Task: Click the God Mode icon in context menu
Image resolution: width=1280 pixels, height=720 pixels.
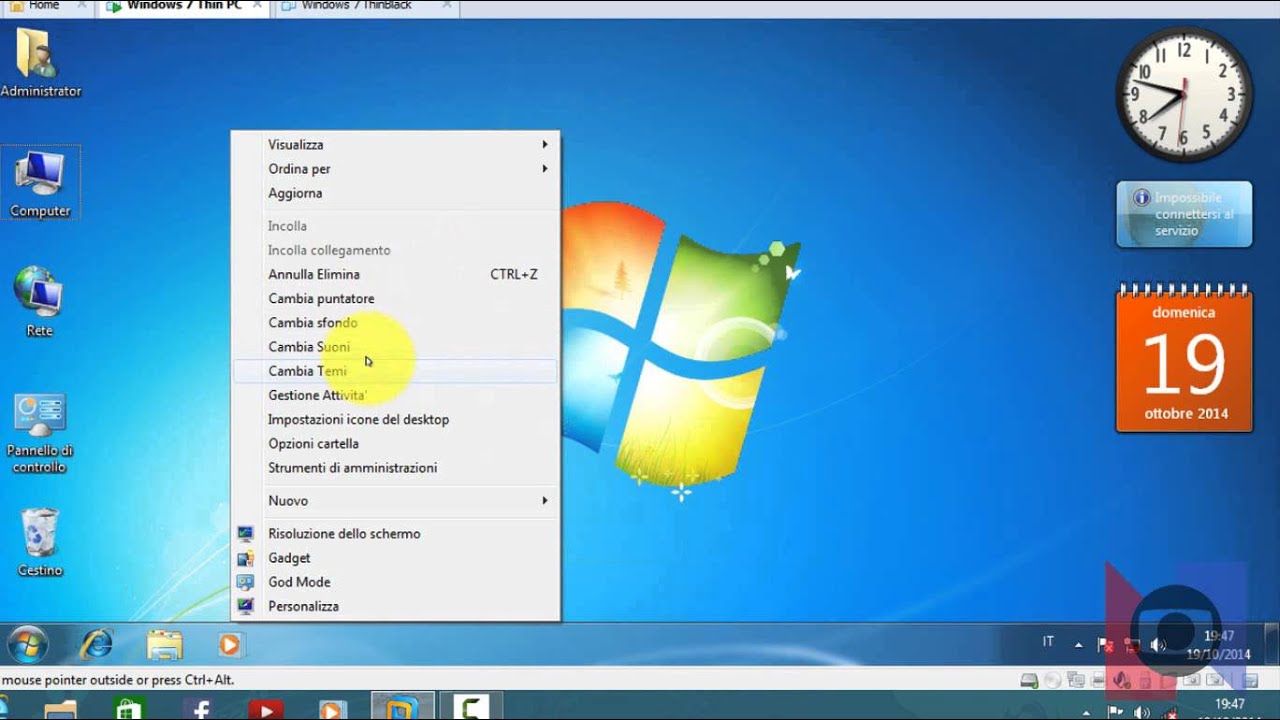Action: click(245, 582)
